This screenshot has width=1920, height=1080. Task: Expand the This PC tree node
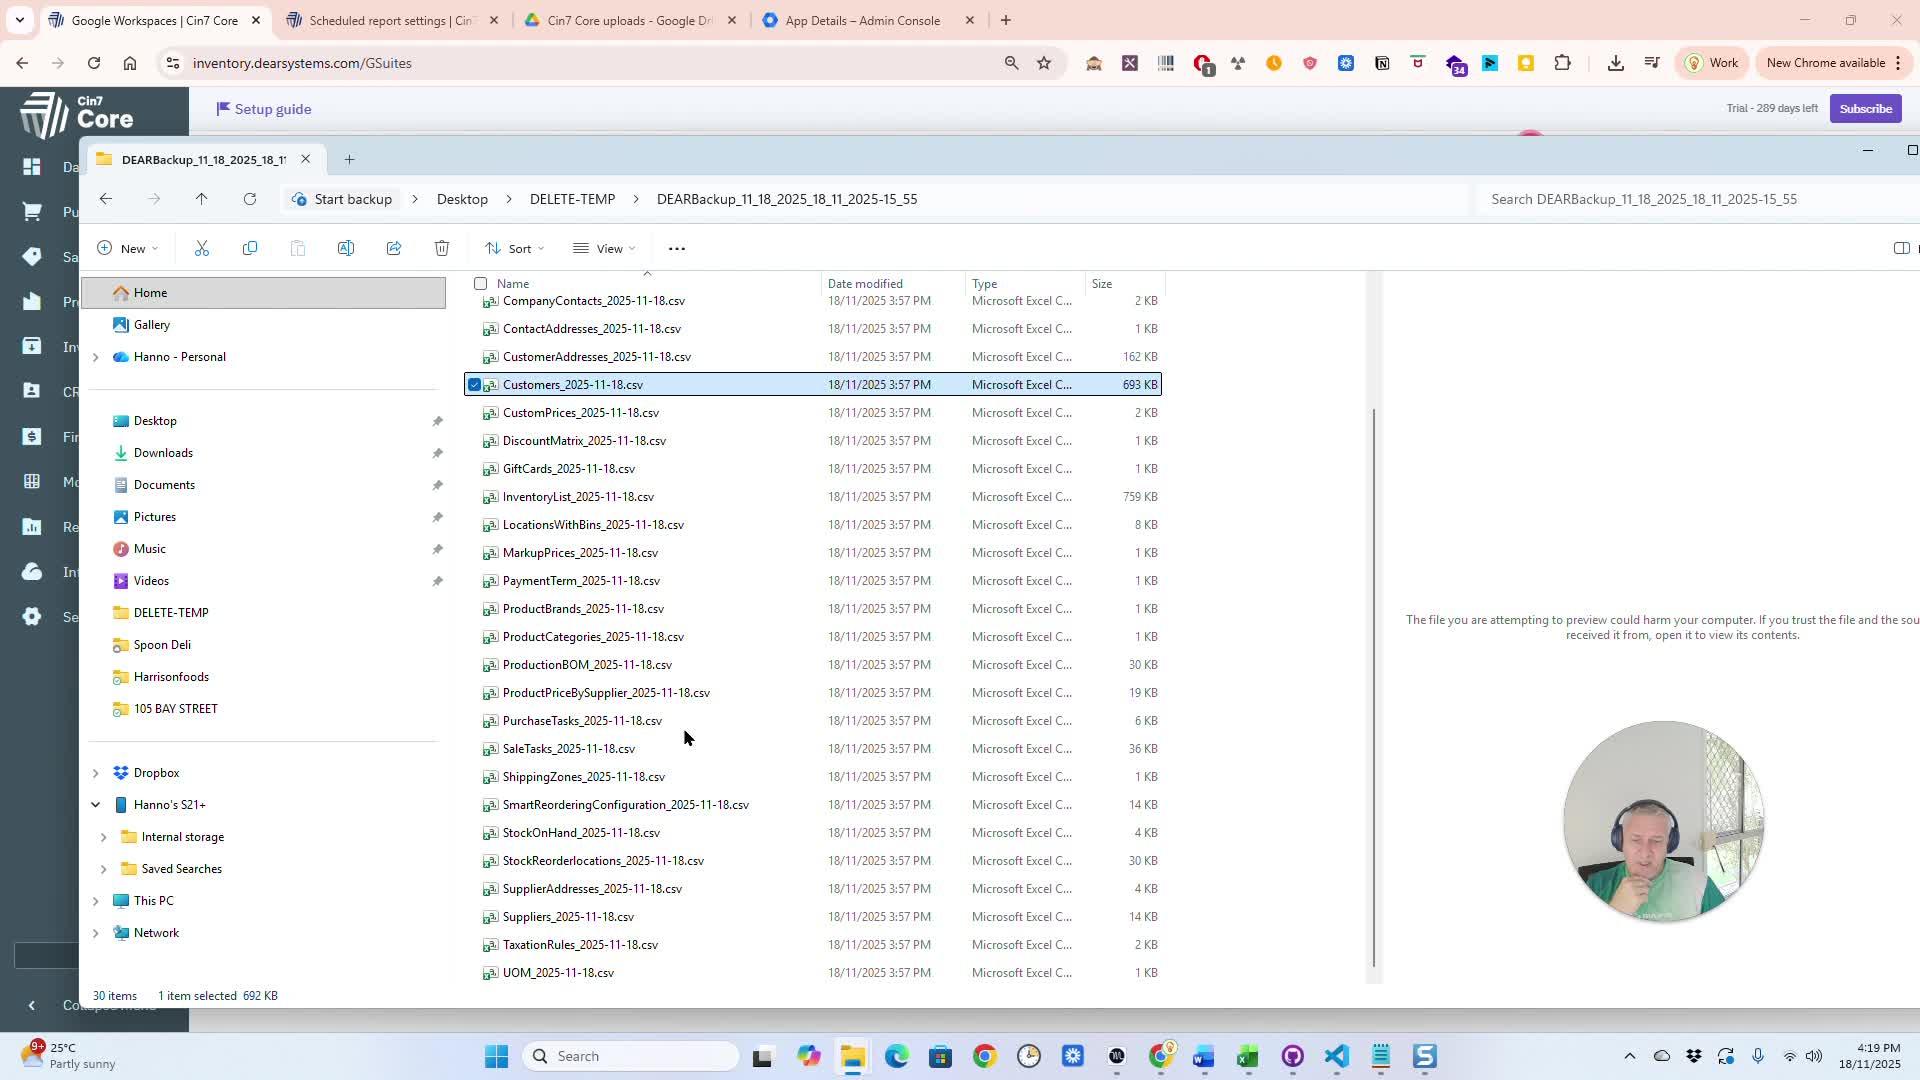click(x=96, y=901)
